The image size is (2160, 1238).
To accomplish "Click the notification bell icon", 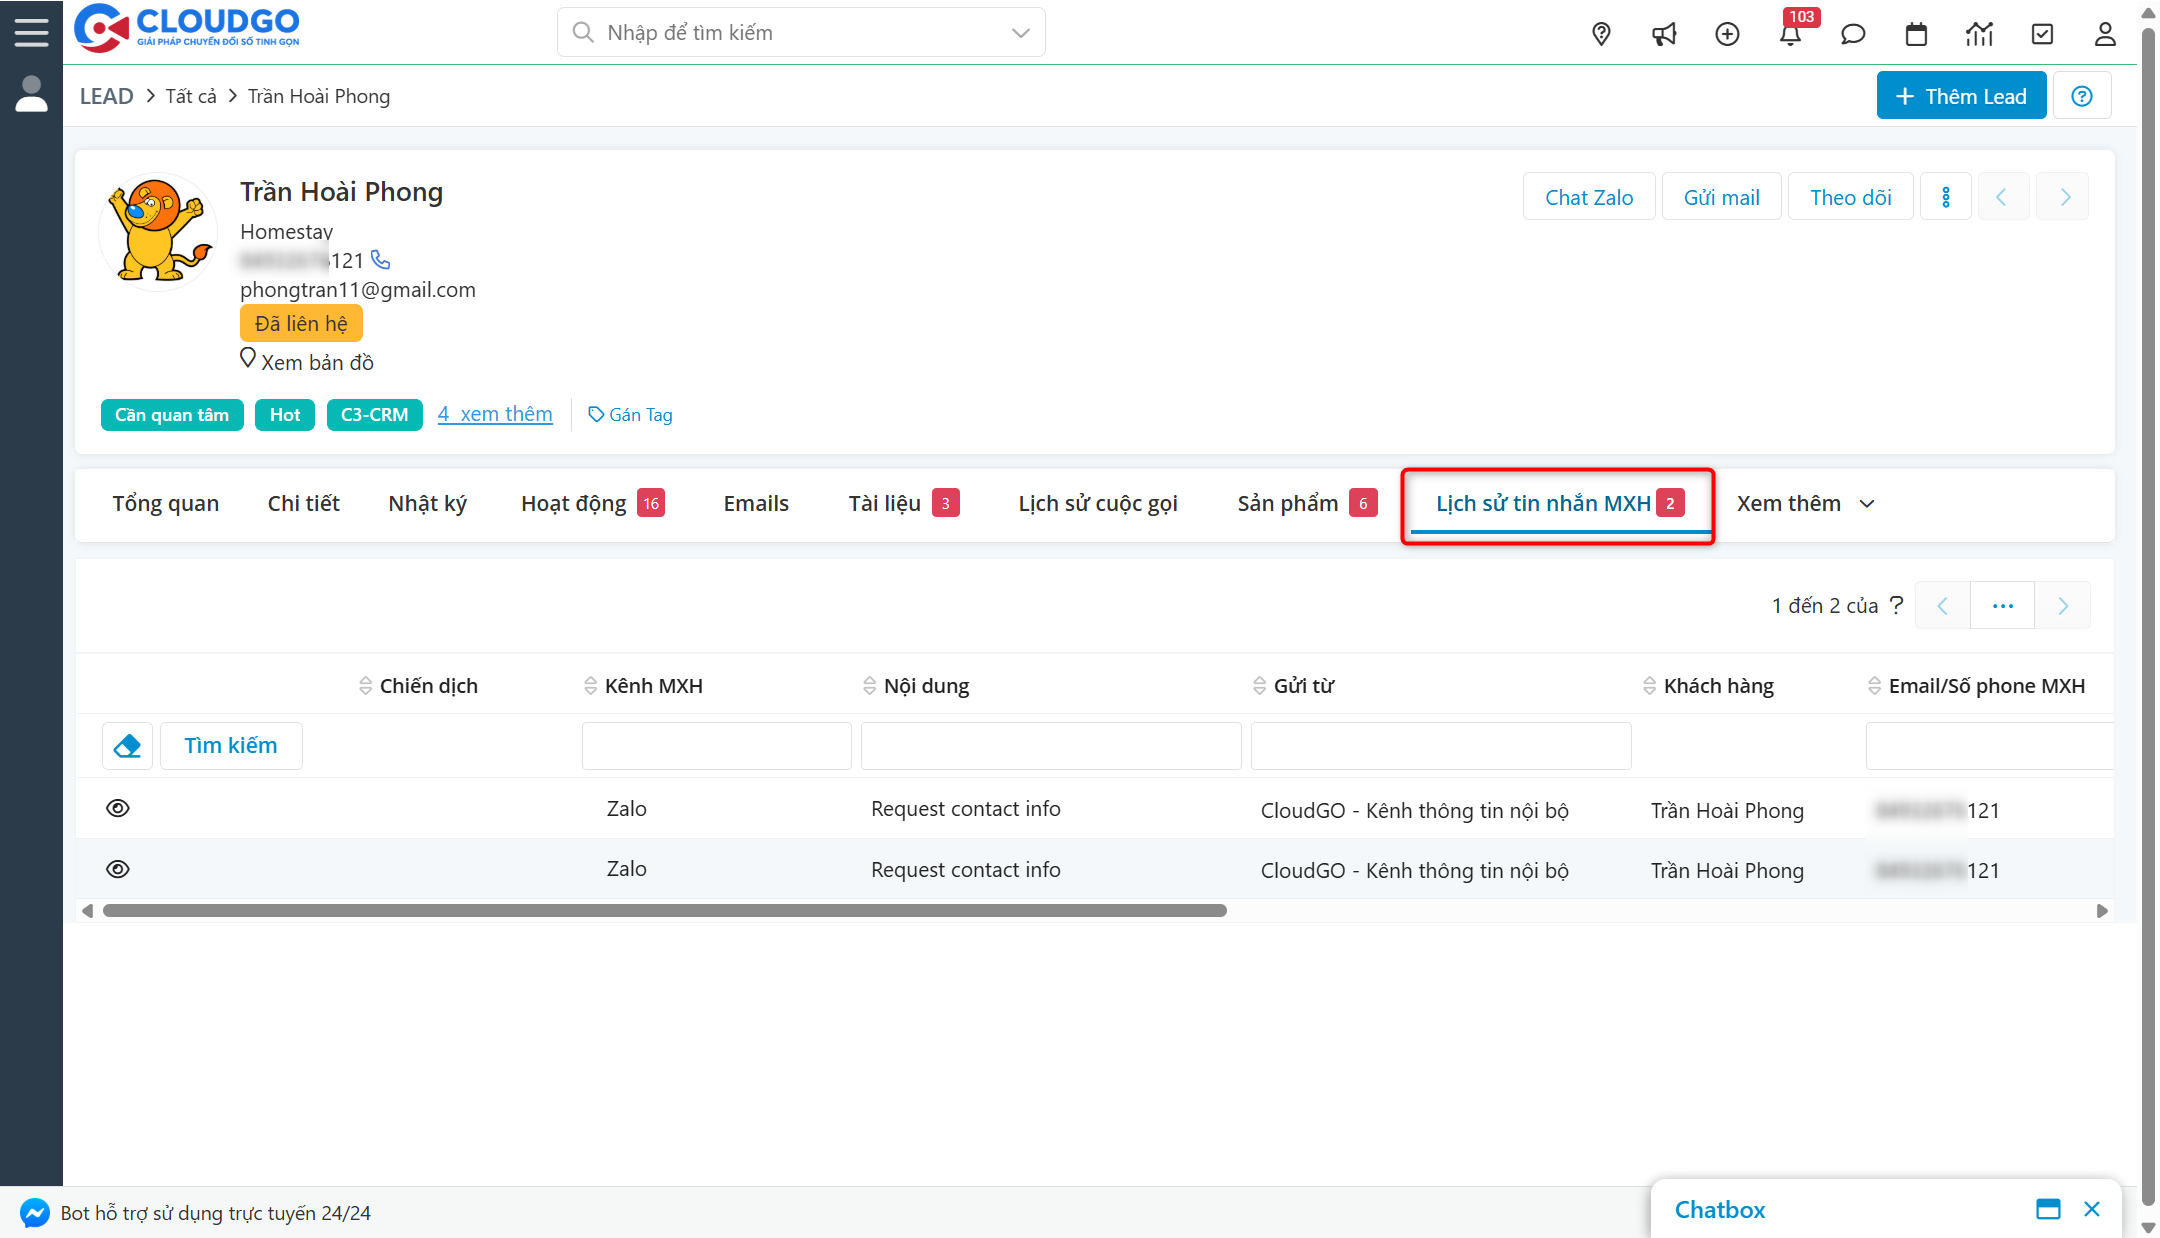I will coord(1790,35).
